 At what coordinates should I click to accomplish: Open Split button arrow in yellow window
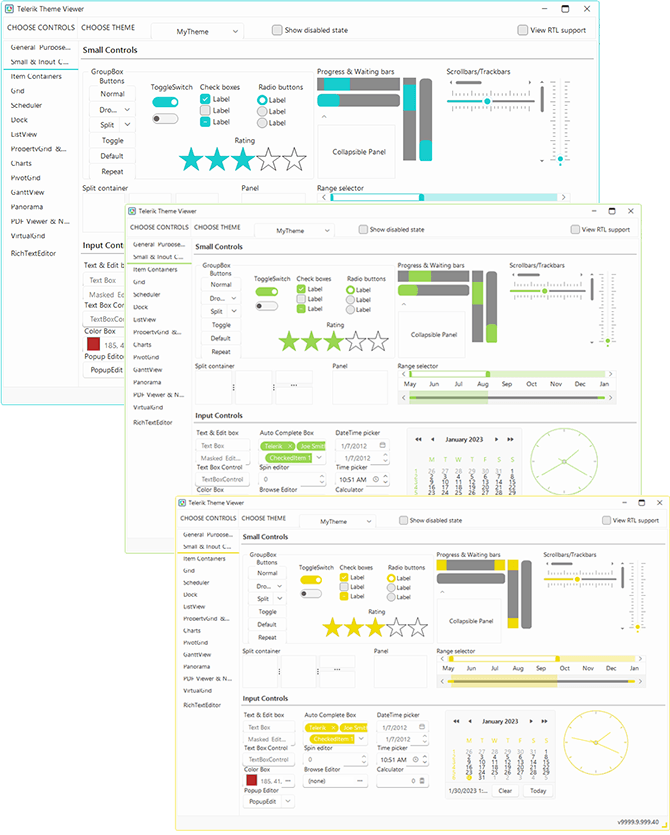coord(279,599)
